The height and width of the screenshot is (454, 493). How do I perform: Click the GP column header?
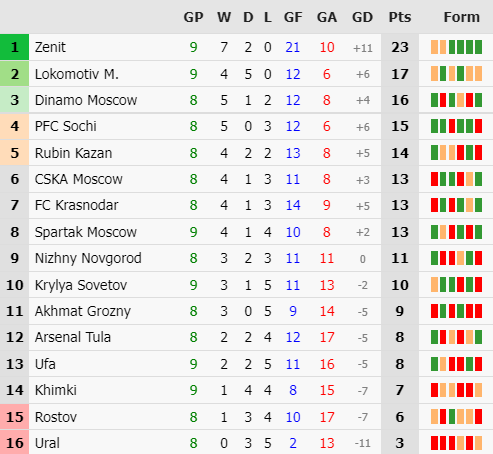pyautogui.click(x=193, y=17)
